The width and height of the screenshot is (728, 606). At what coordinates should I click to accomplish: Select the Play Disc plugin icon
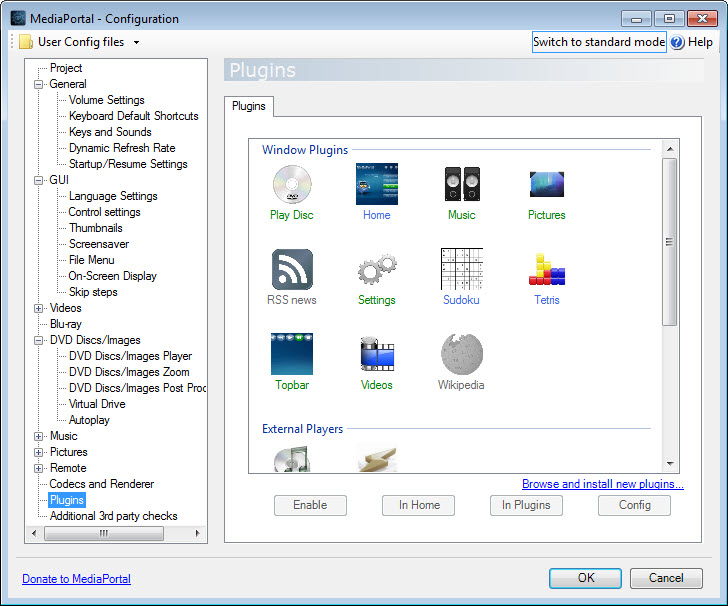(292, 184)
